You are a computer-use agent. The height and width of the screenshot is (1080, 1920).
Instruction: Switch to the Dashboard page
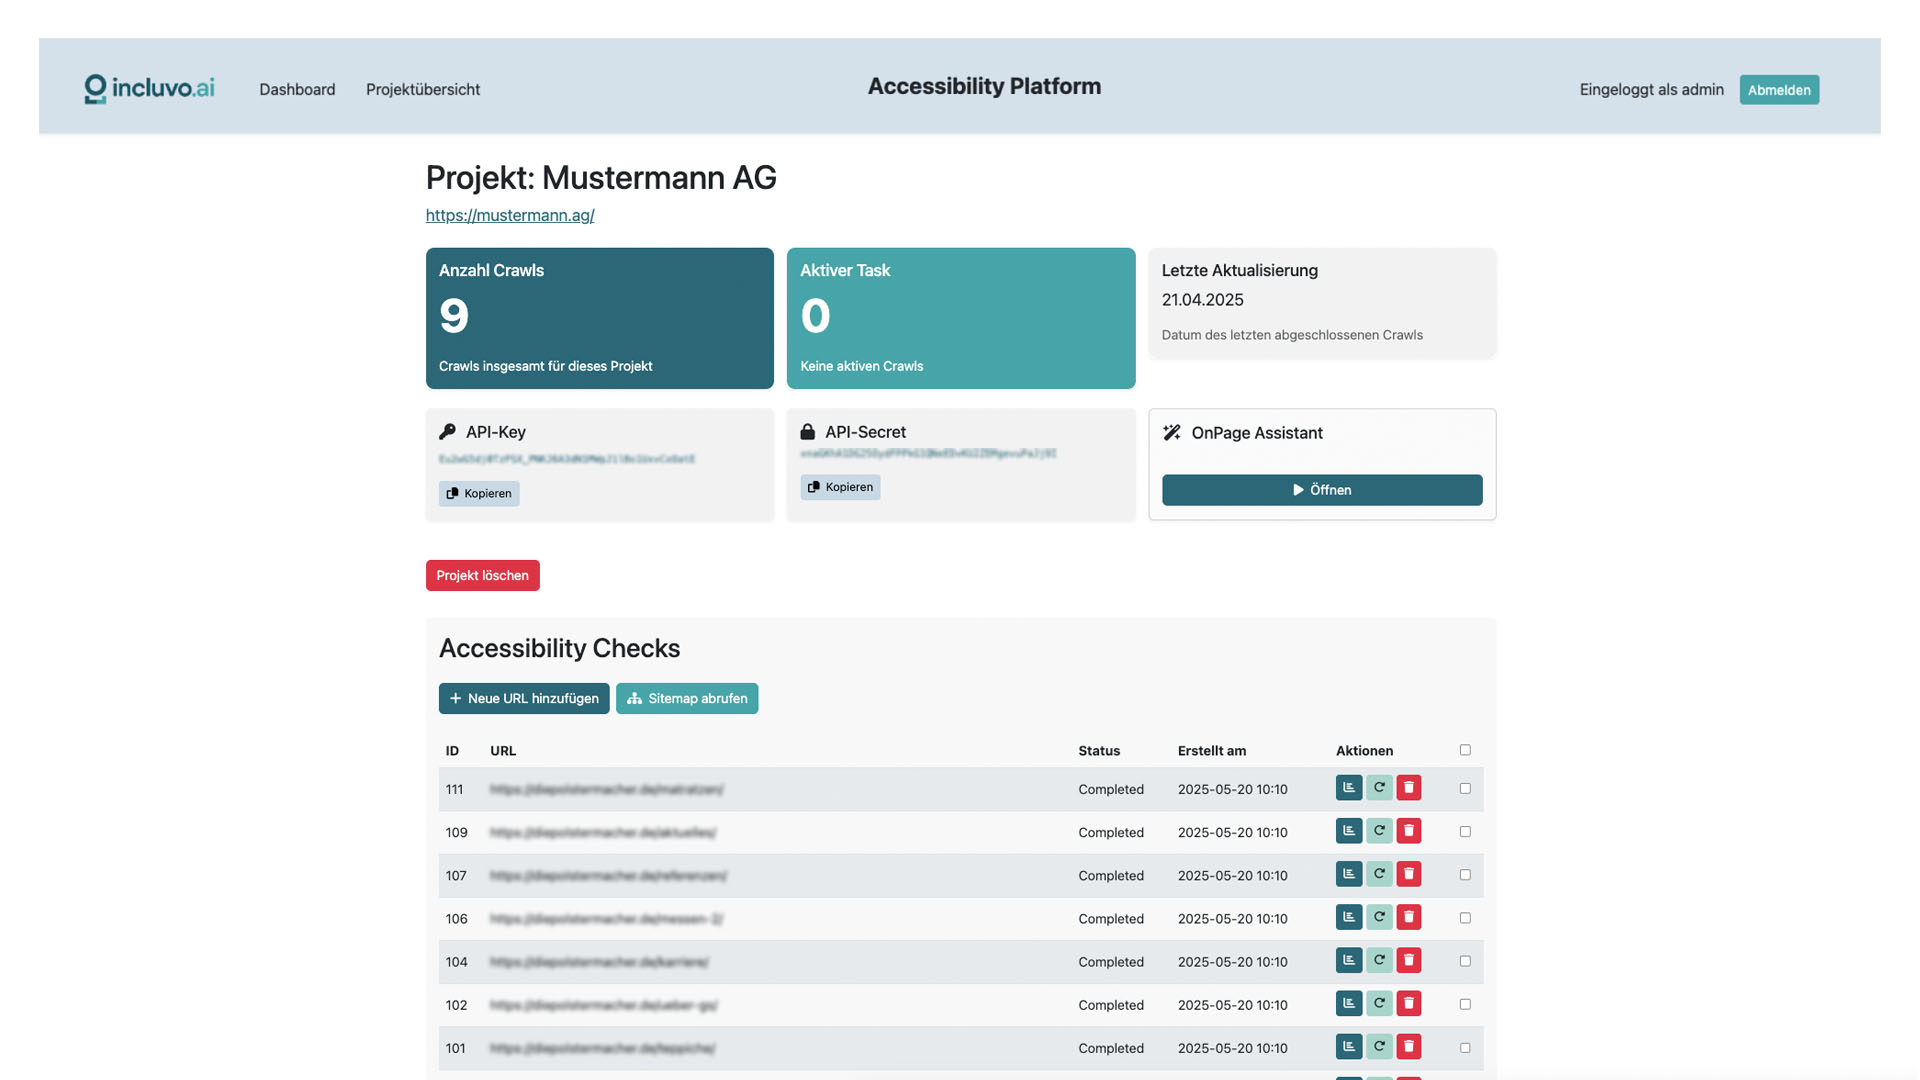pyautogui.click(x=297, y=89)
